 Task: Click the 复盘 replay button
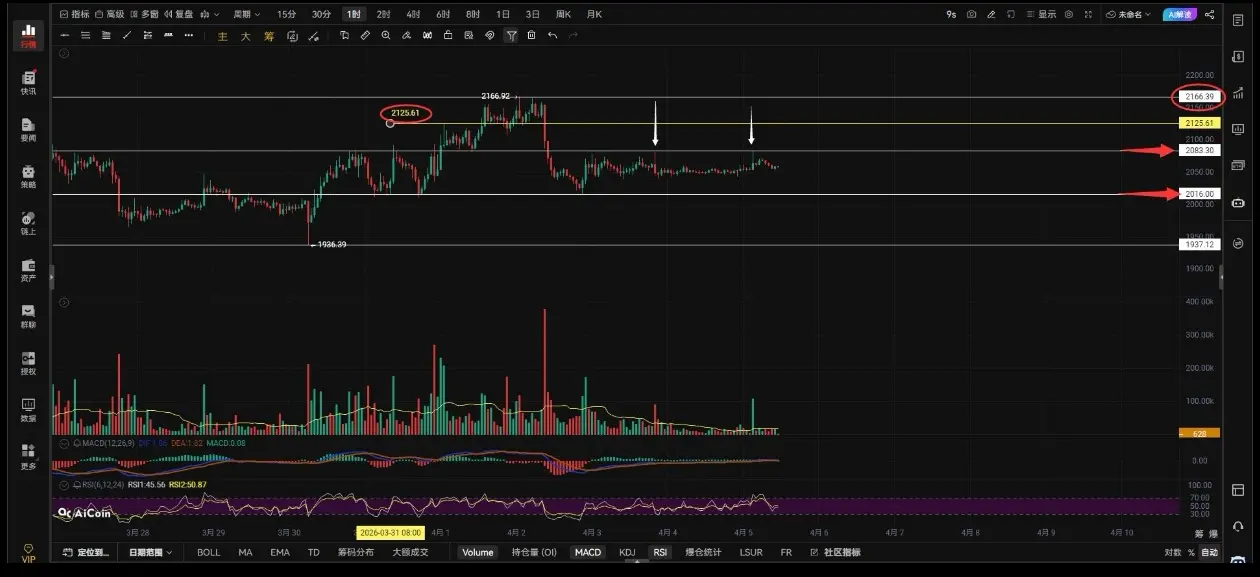179,14
